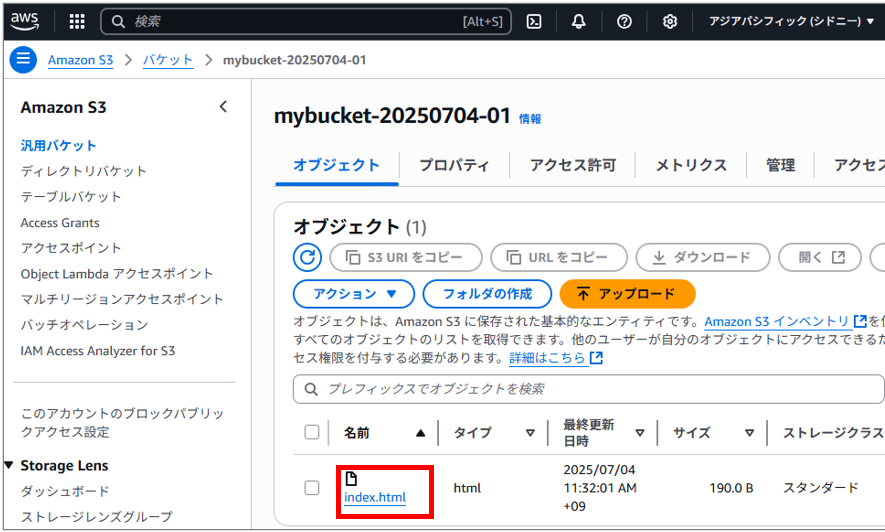
Task: Sort by 最終更新日時 column arrow
Action: pyautogui.click(x=639, y=433)
